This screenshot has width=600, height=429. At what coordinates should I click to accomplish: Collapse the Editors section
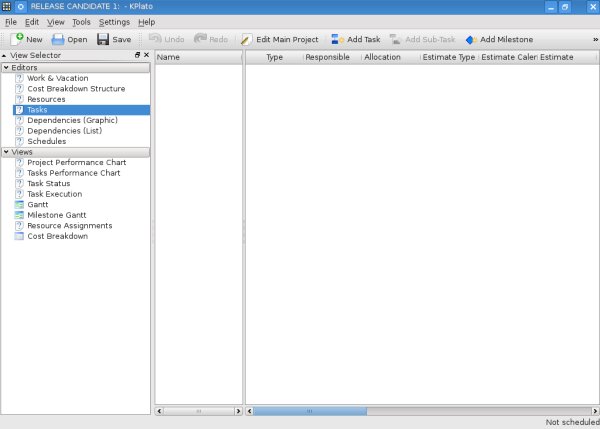(6, 68)
